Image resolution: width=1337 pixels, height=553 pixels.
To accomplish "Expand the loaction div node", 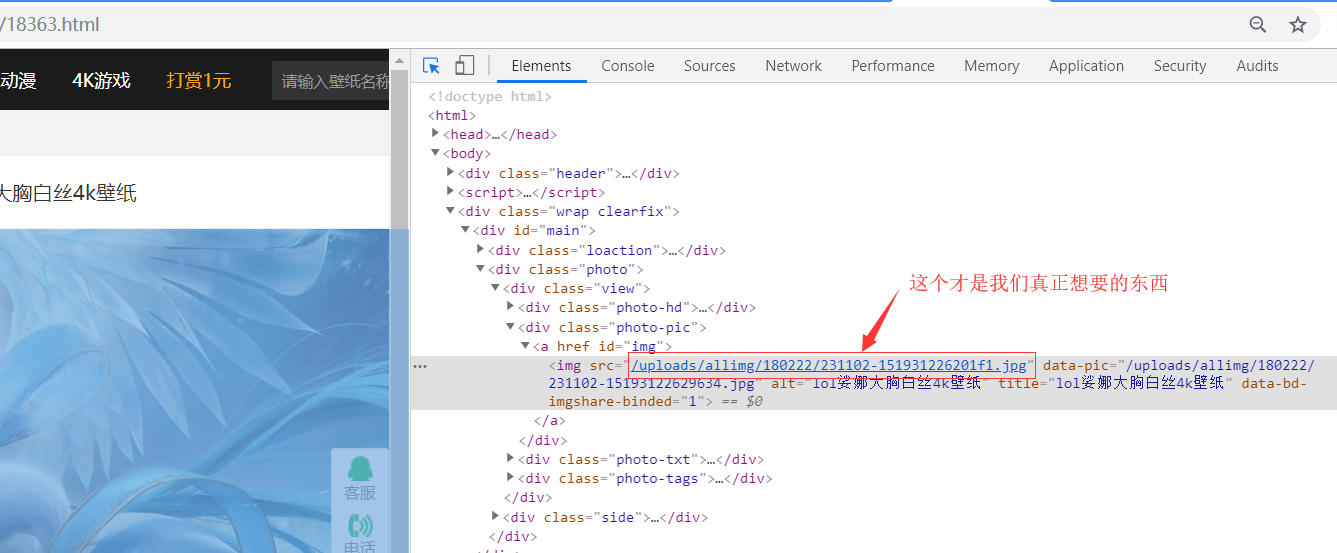I will coord(480,250).
